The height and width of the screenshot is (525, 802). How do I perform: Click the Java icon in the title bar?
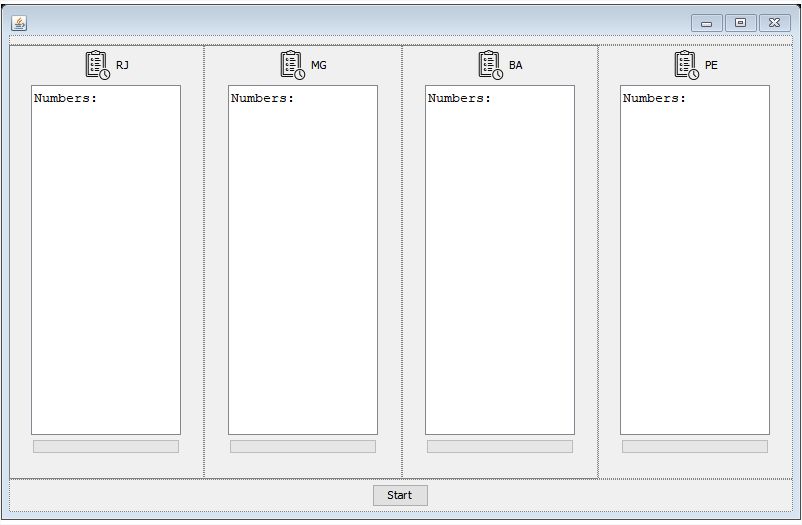(19, 23)
